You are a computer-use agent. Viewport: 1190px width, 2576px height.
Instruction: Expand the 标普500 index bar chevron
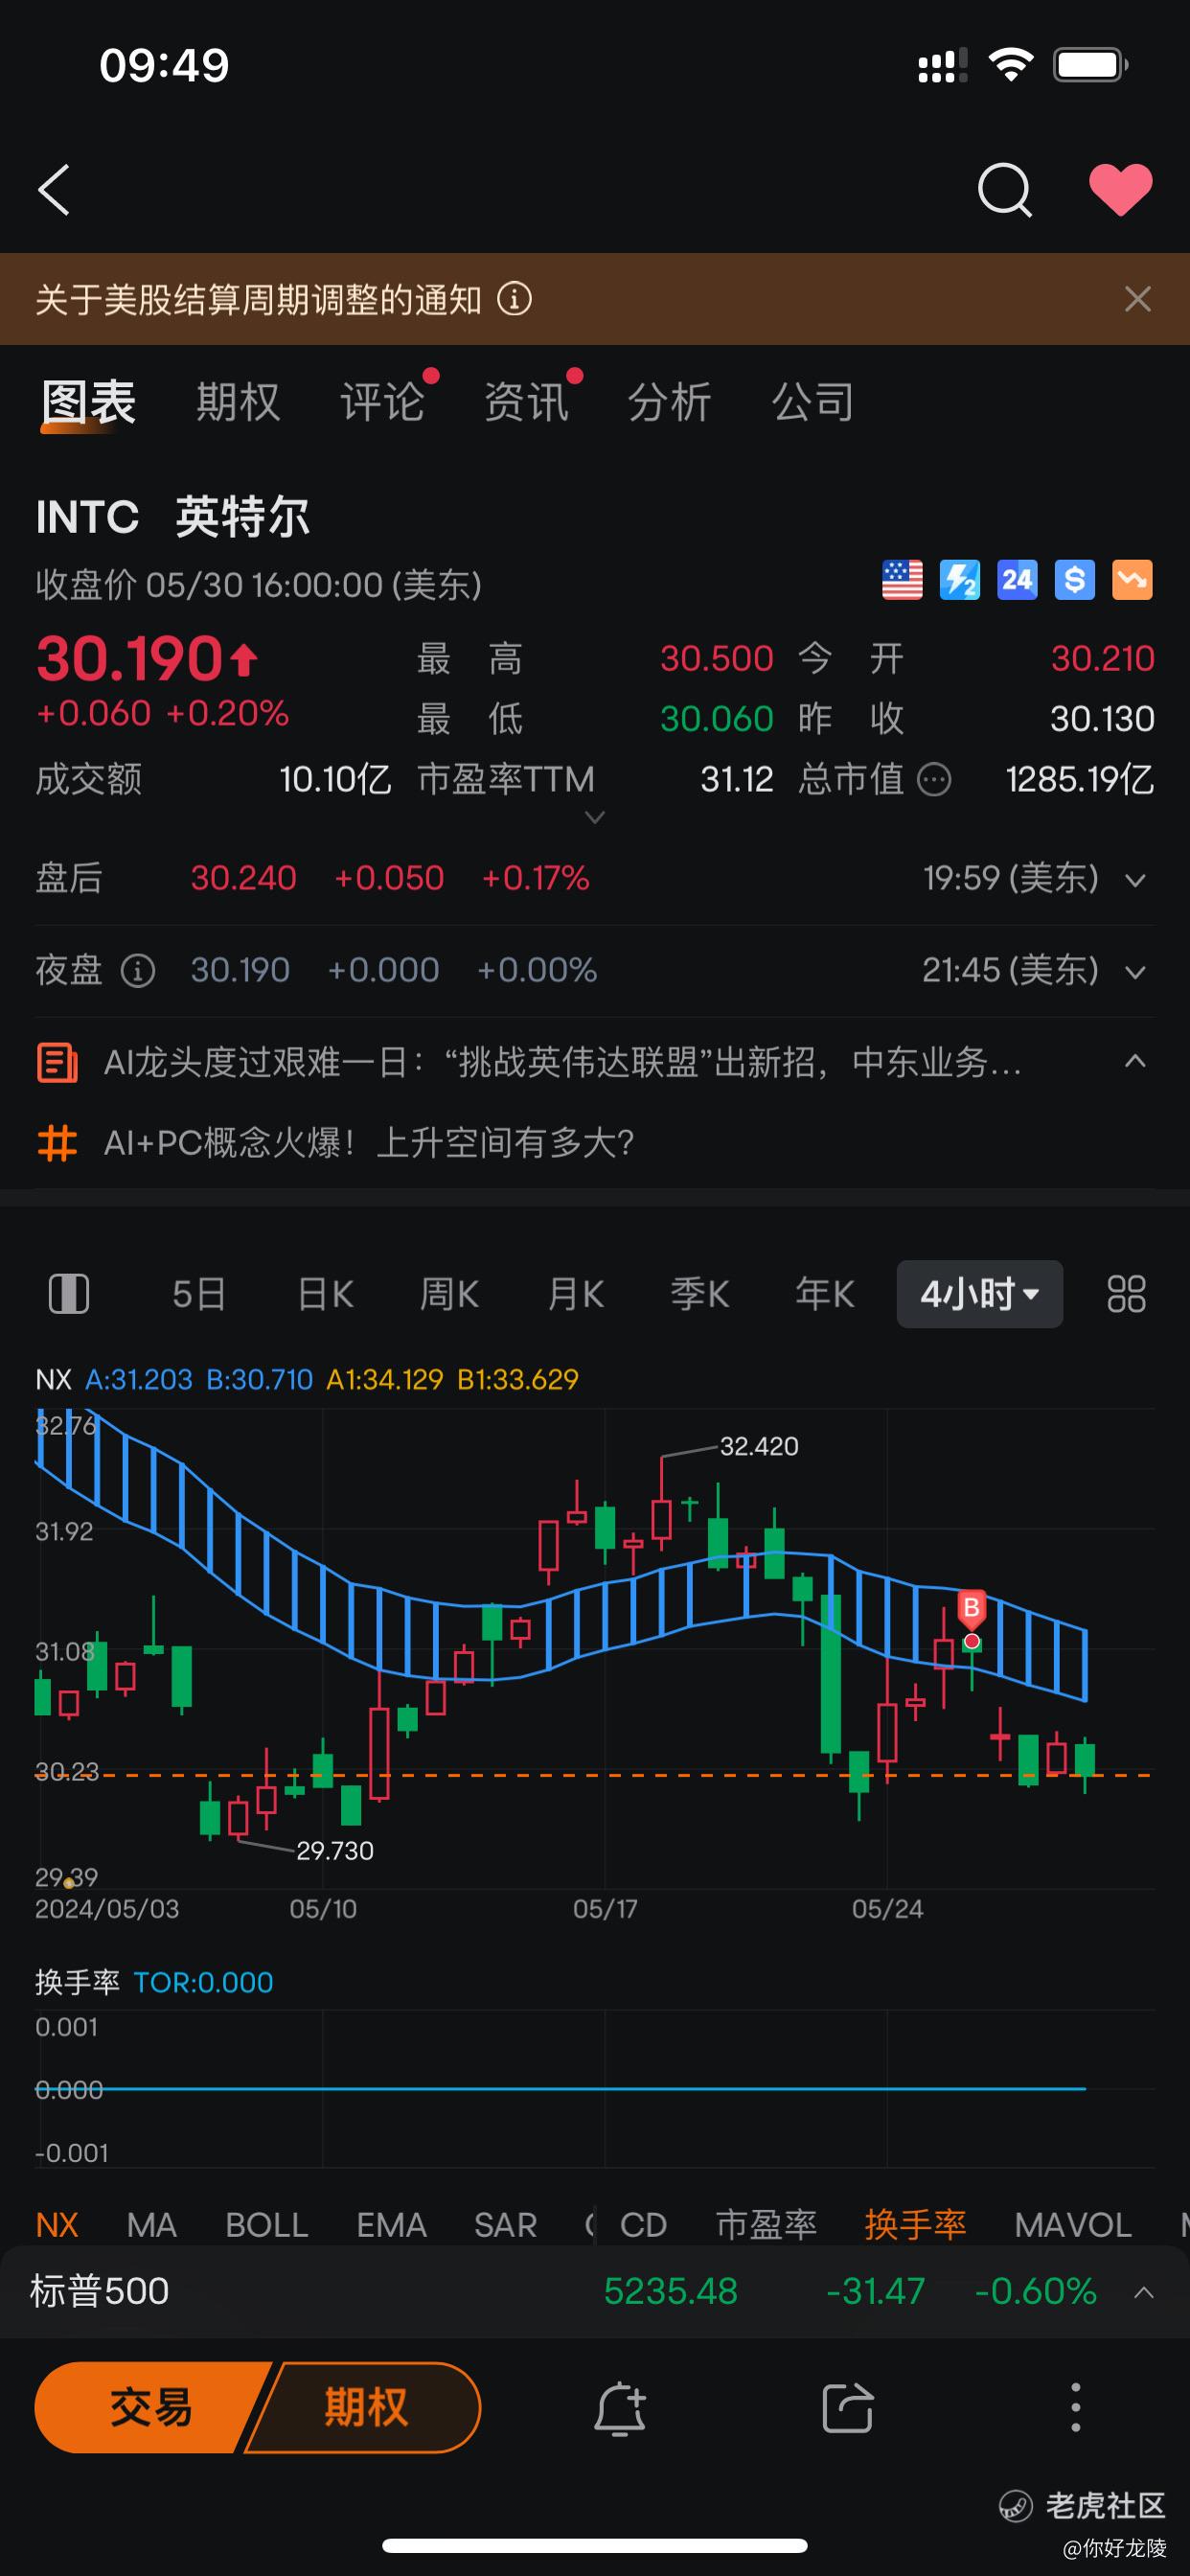1144,2292
